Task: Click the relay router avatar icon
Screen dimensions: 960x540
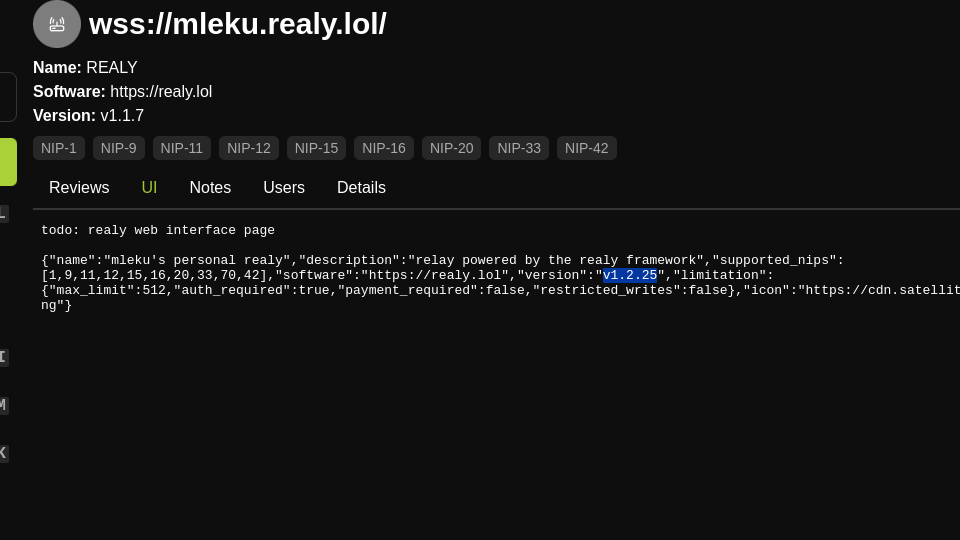Action: [57, 24]
